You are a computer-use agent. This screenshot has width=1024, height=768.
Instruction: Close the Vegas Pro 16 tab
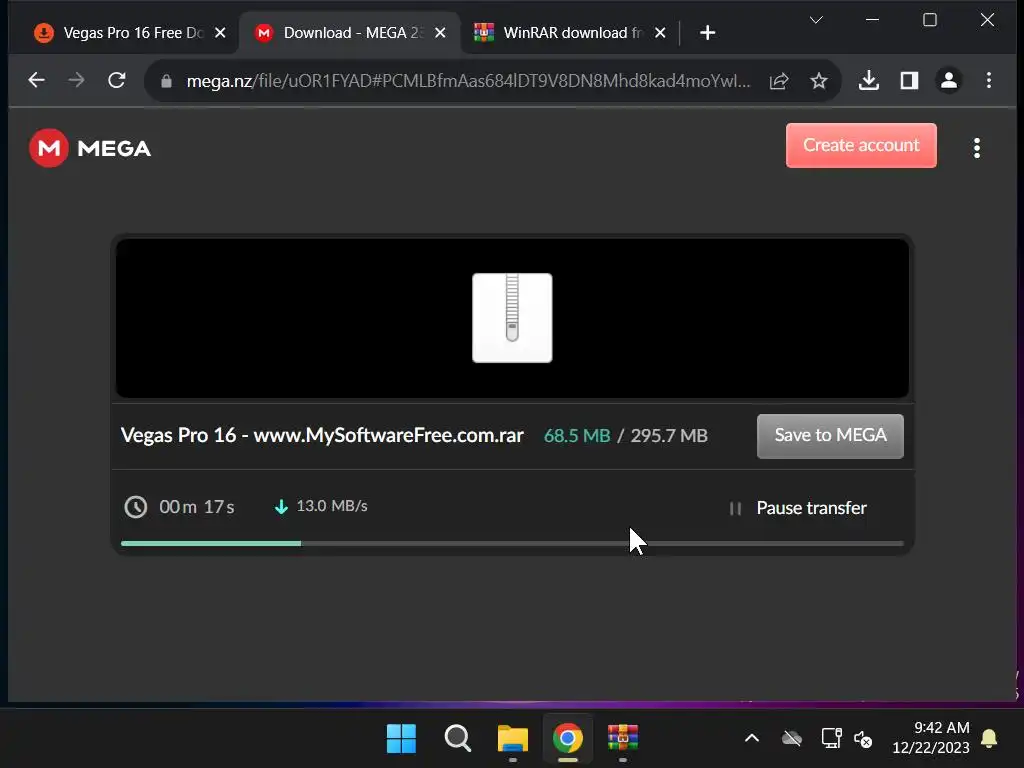click(x=221, y=33)
